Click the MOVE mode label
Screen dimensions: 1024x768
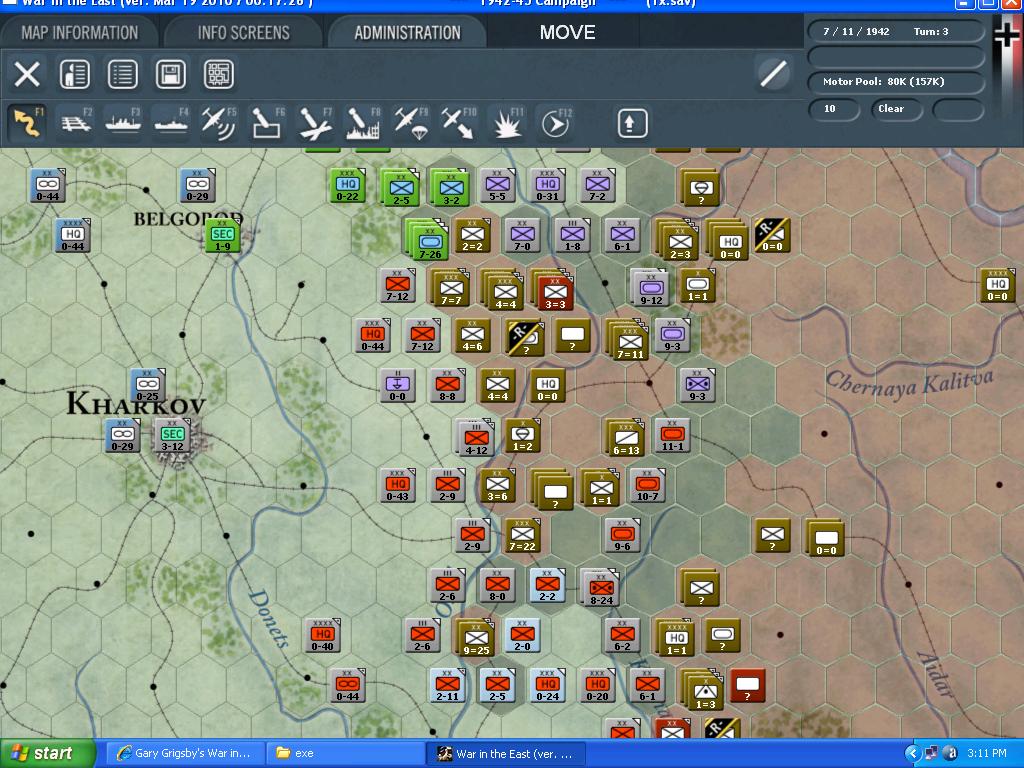(567, 32)
